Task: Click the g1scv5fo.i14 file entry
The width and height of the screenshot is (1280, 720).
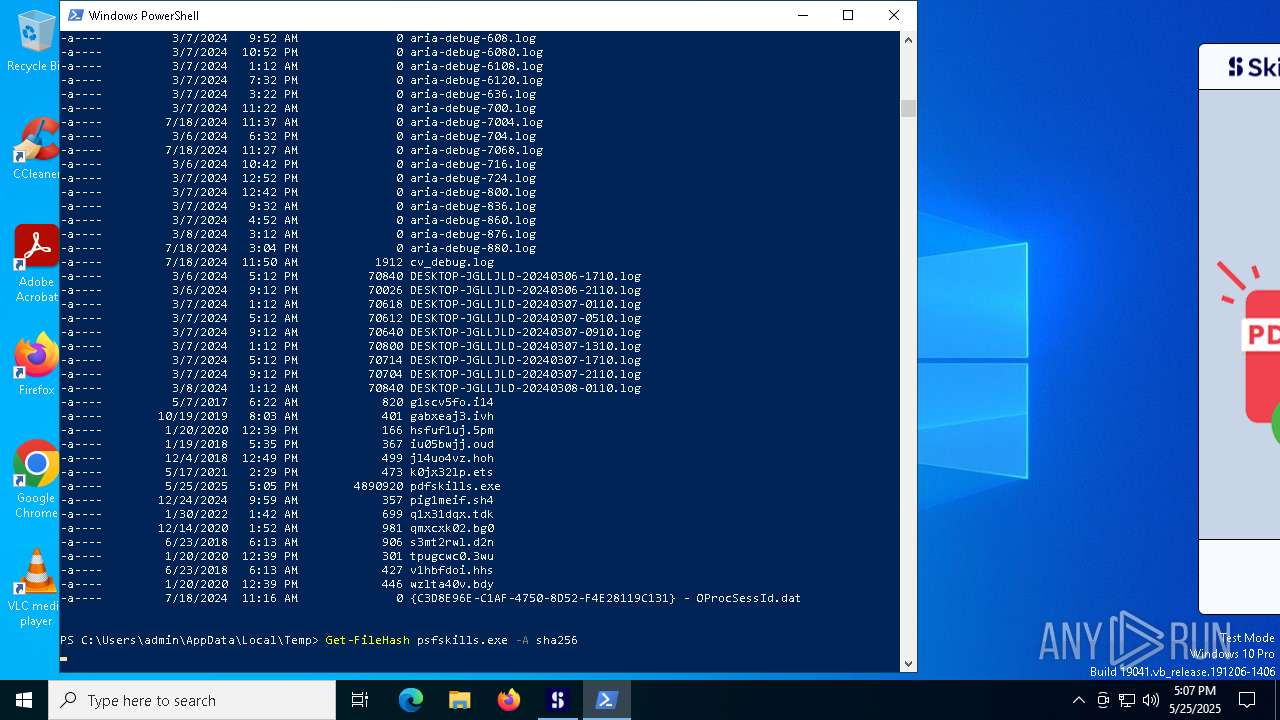Action: (x=452, y=402)
